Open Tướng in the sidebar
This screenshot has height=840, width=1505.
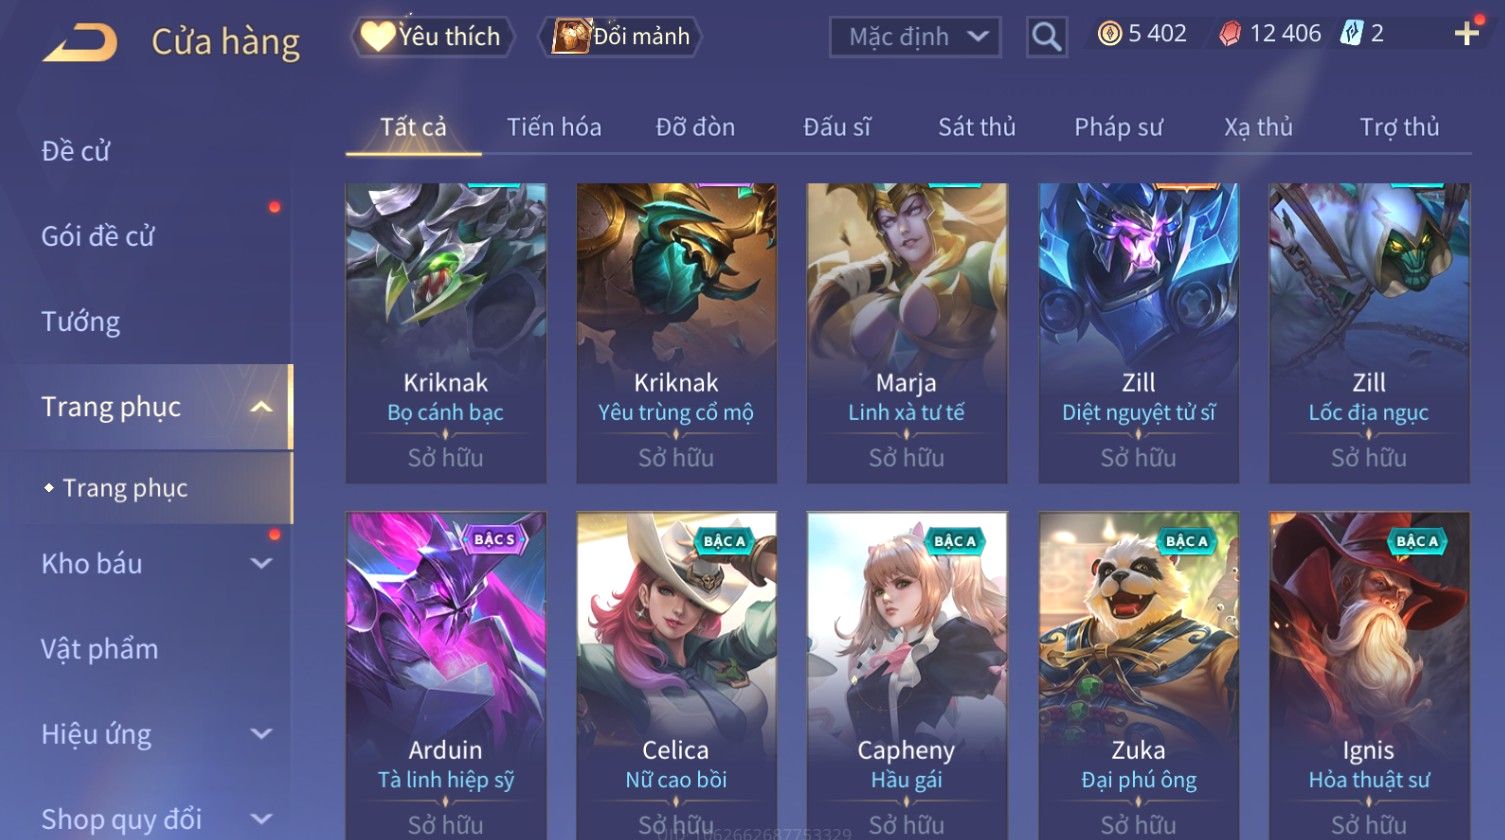81,322
